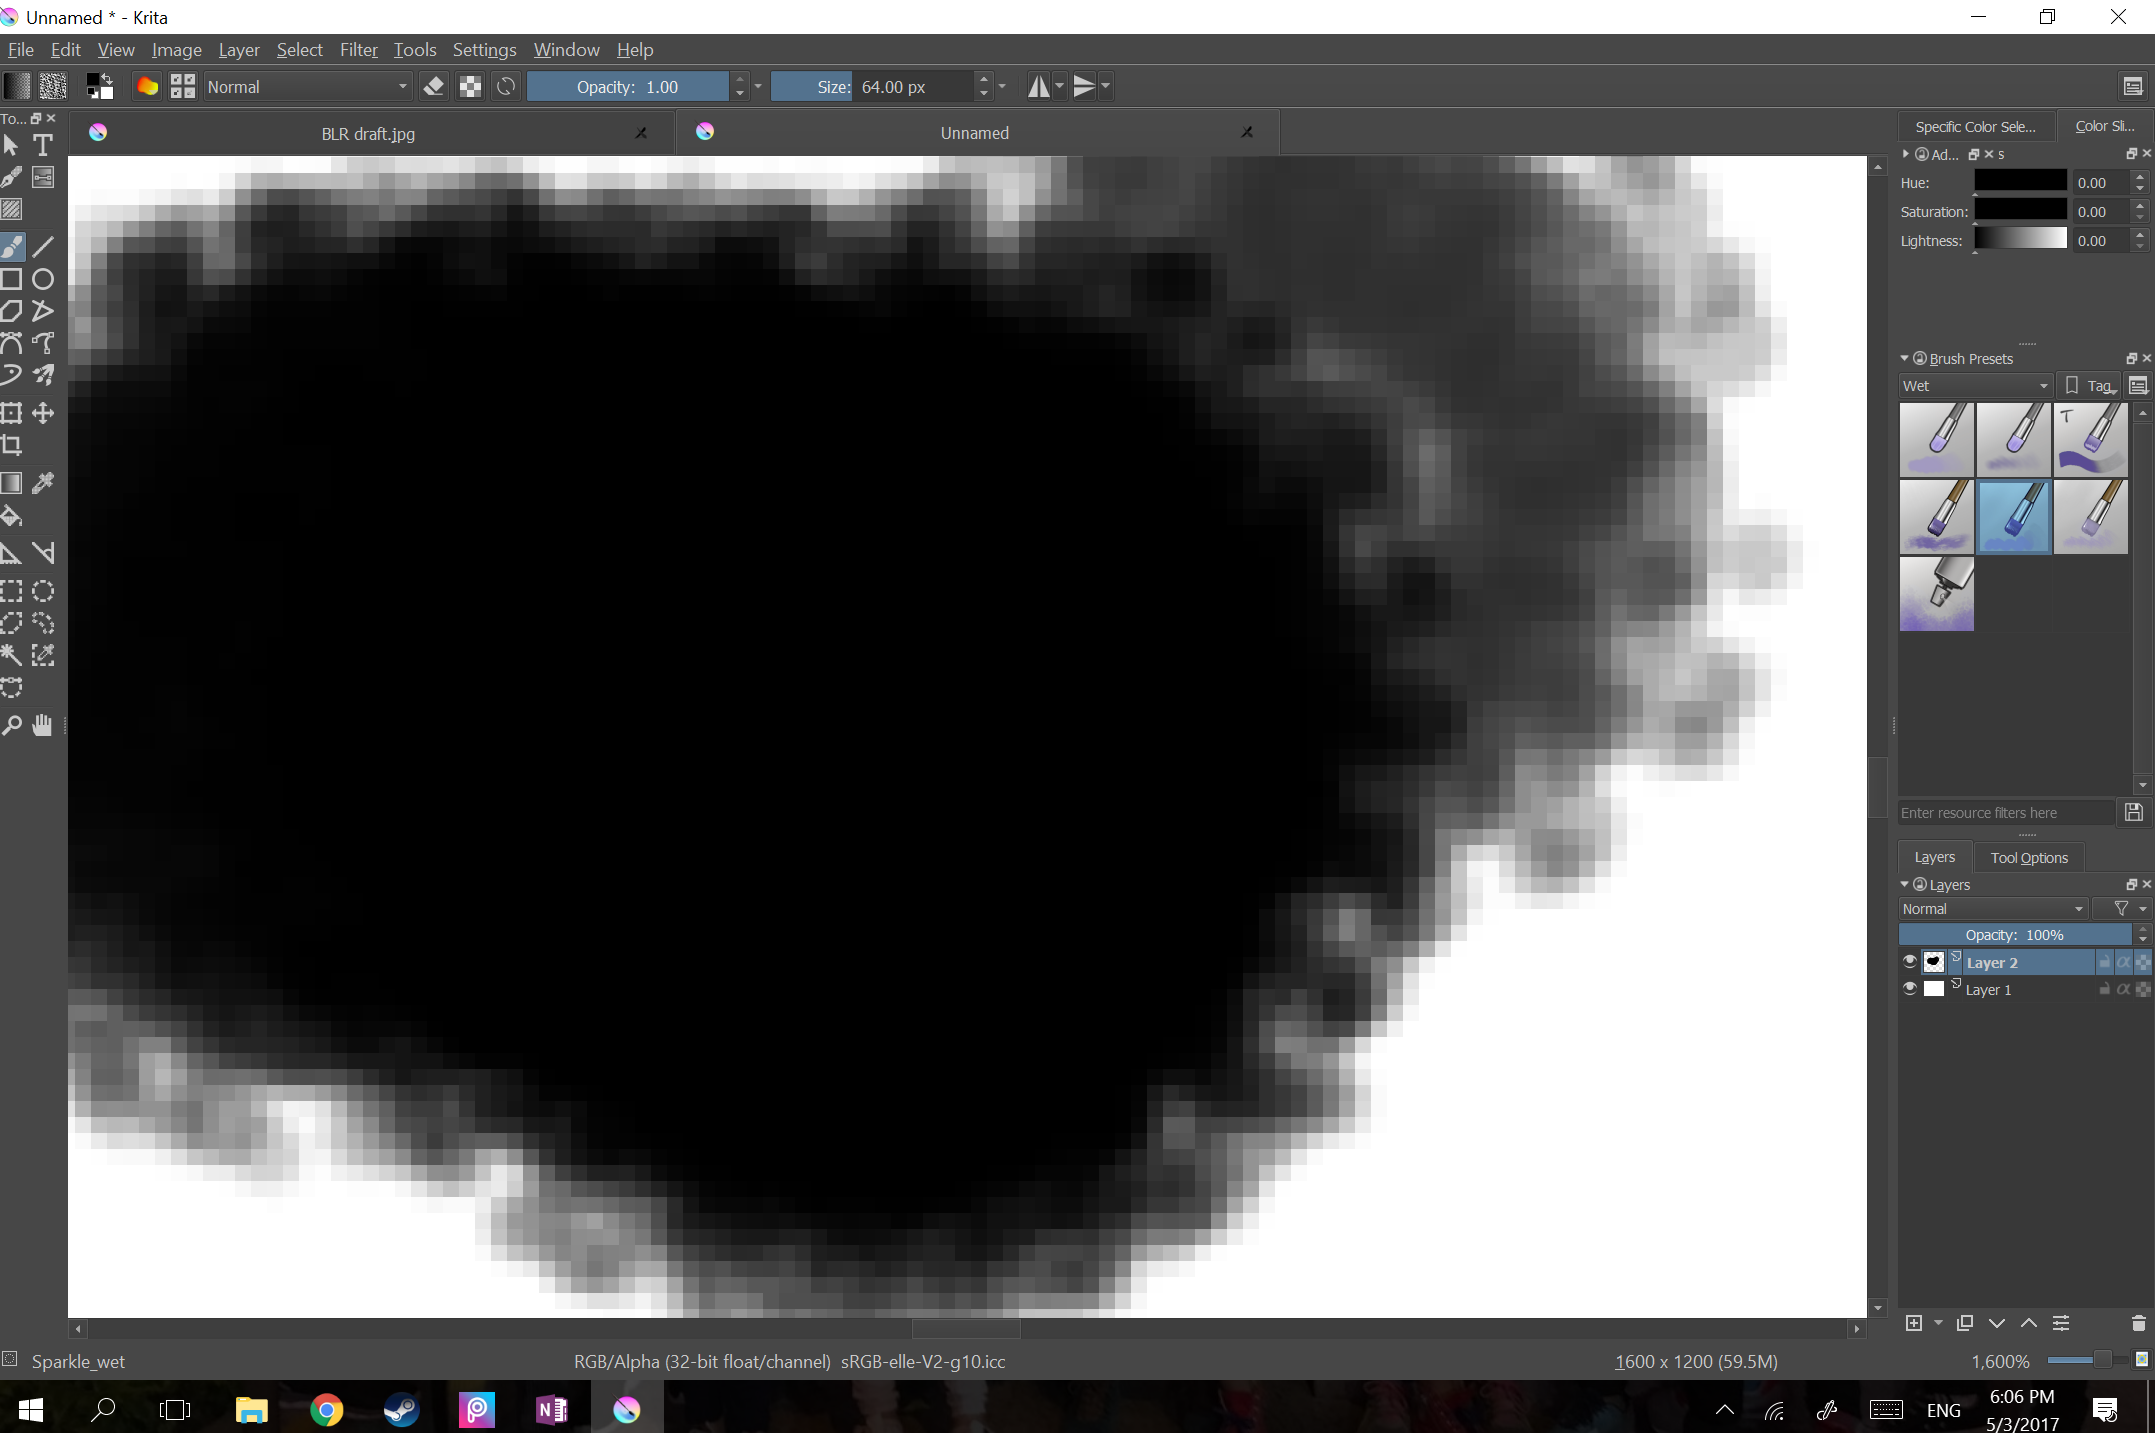This screenshot has height=1433, width=2155.
Task: Toggle visibility of Layer 1
Action: click(1910, 989)
